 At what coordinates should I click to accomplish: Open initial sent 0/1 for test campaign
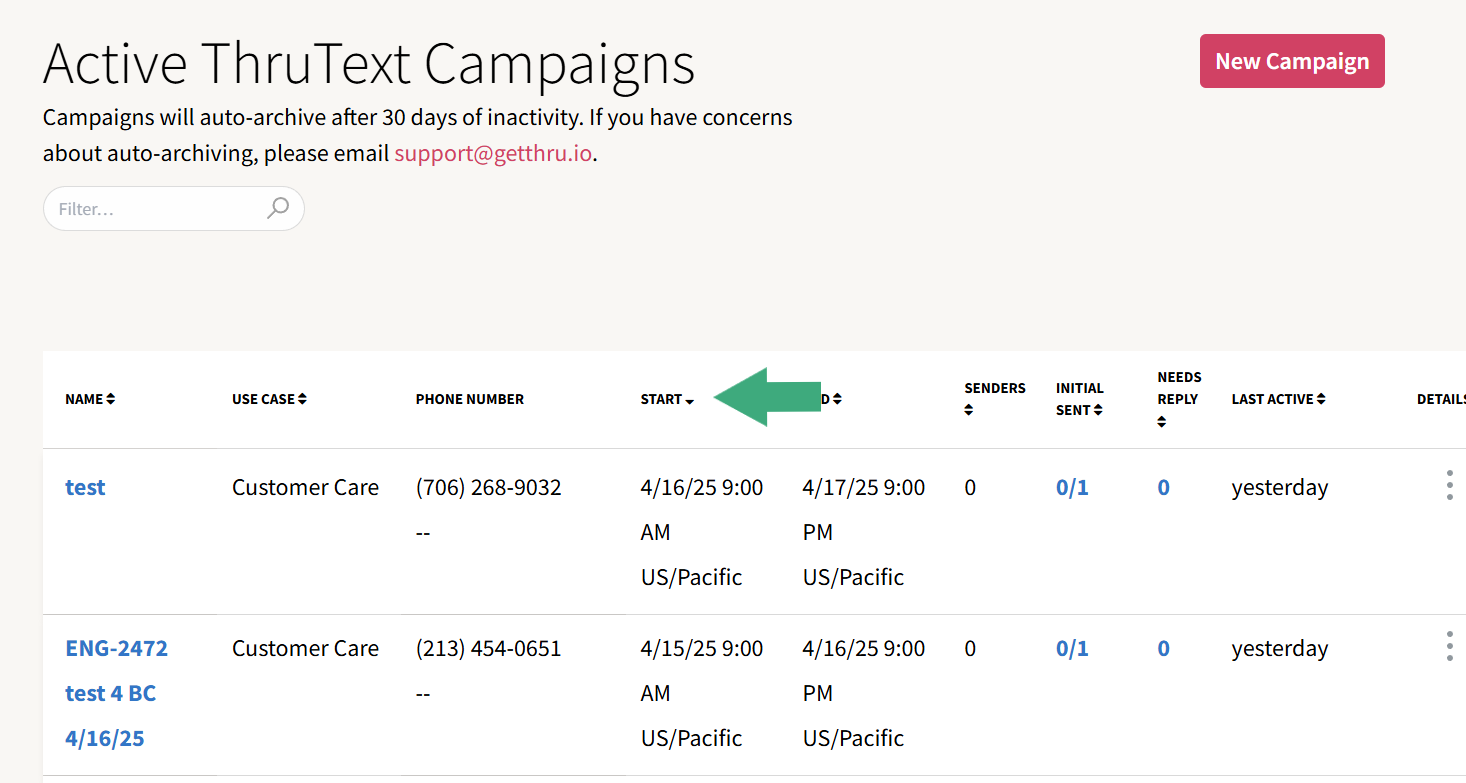[x=1072, y=487]
